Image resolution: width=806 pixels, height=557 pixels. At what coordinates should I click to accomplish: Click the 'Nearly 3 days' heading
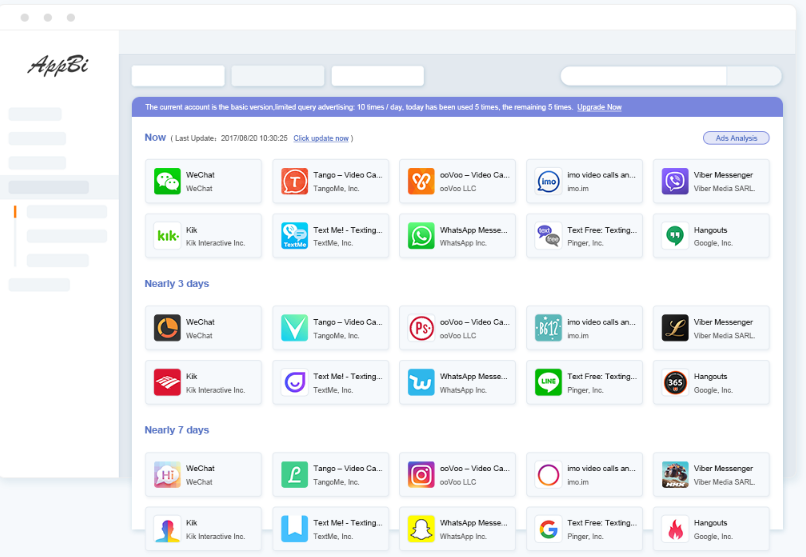pos(177,284)
